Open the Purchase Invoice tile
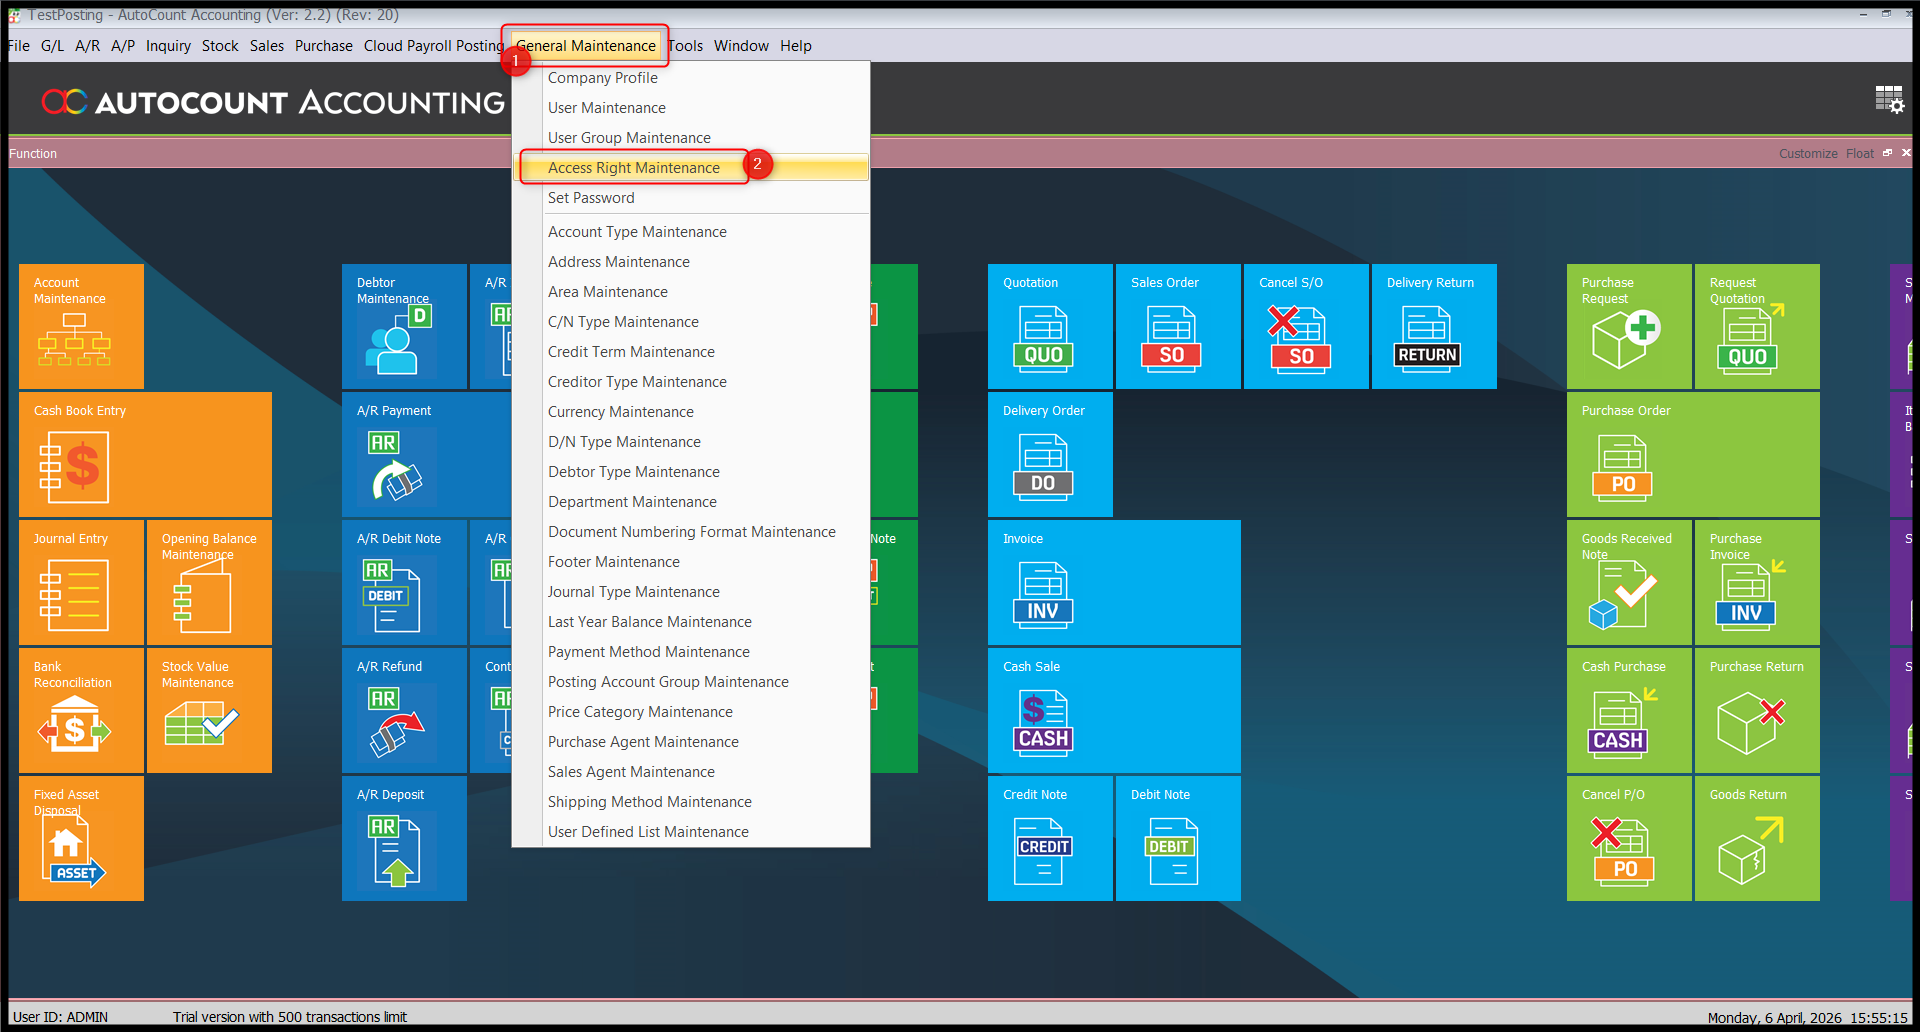The image size is (1920, 1032). click(x=1757, y=582)
